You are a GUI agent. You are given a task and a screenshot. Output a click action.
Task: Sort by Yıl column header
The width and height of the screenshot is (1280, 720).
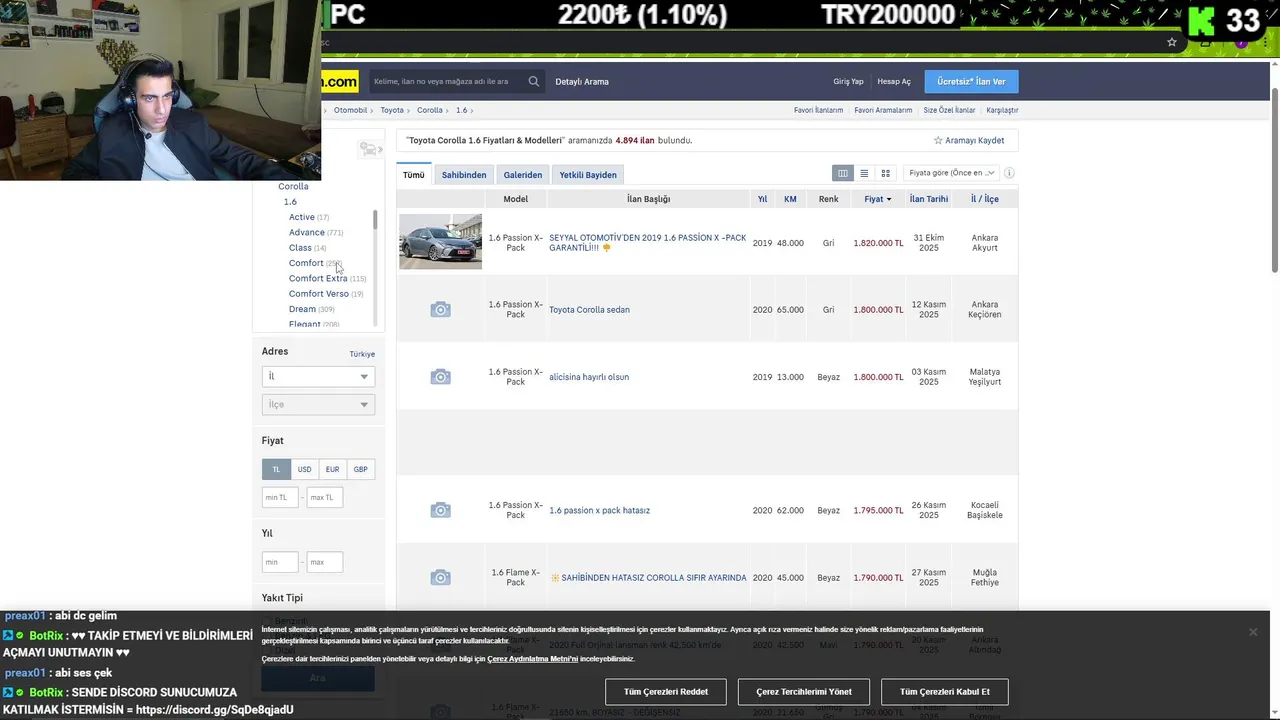click(762, 199)
